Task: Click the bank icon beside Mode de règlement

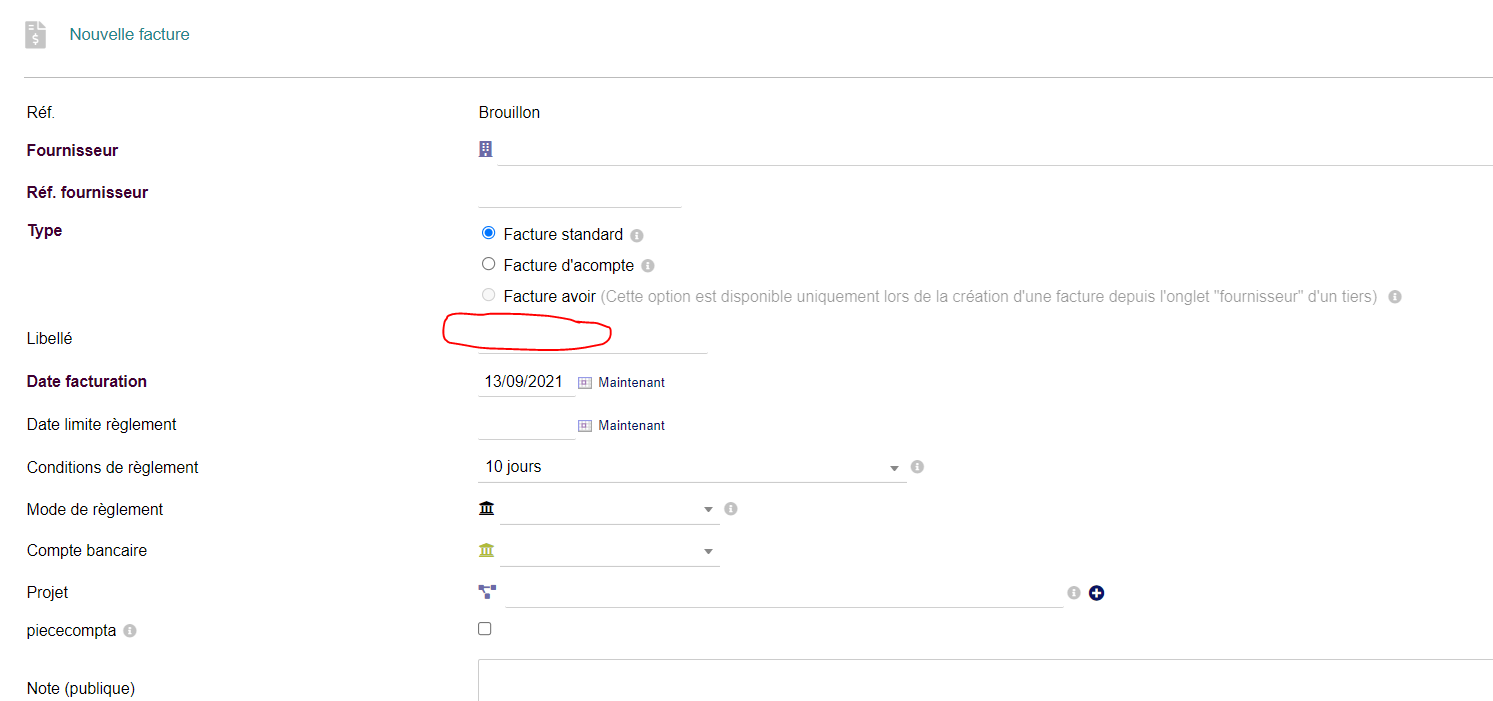Action: pos(486,508)
